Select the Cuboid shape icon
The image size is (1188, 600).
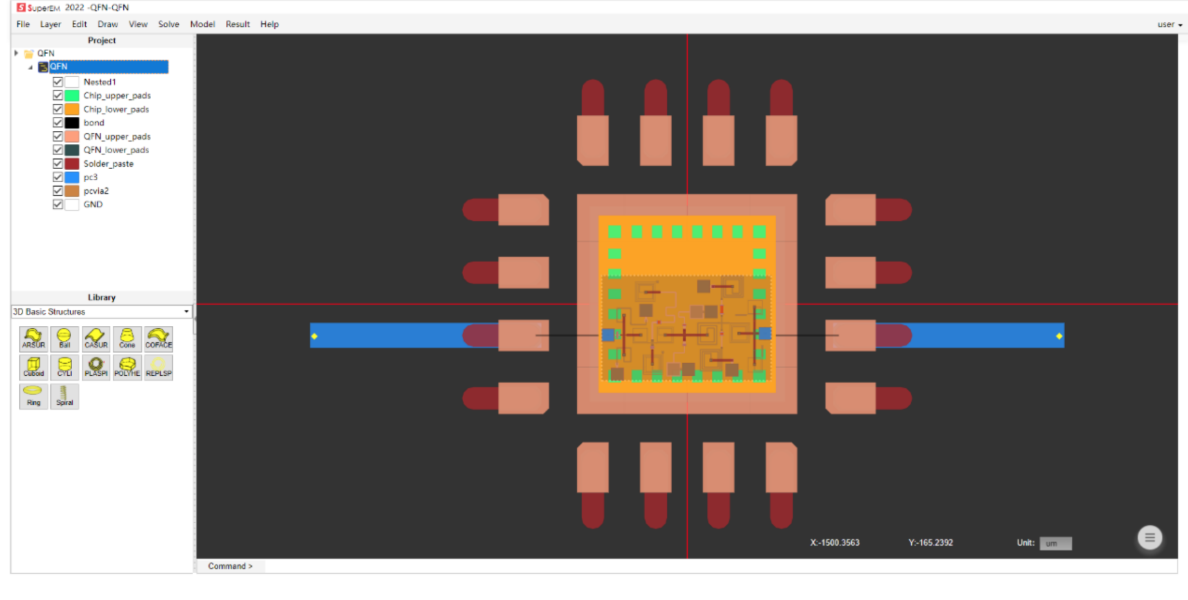pos(33,367)
